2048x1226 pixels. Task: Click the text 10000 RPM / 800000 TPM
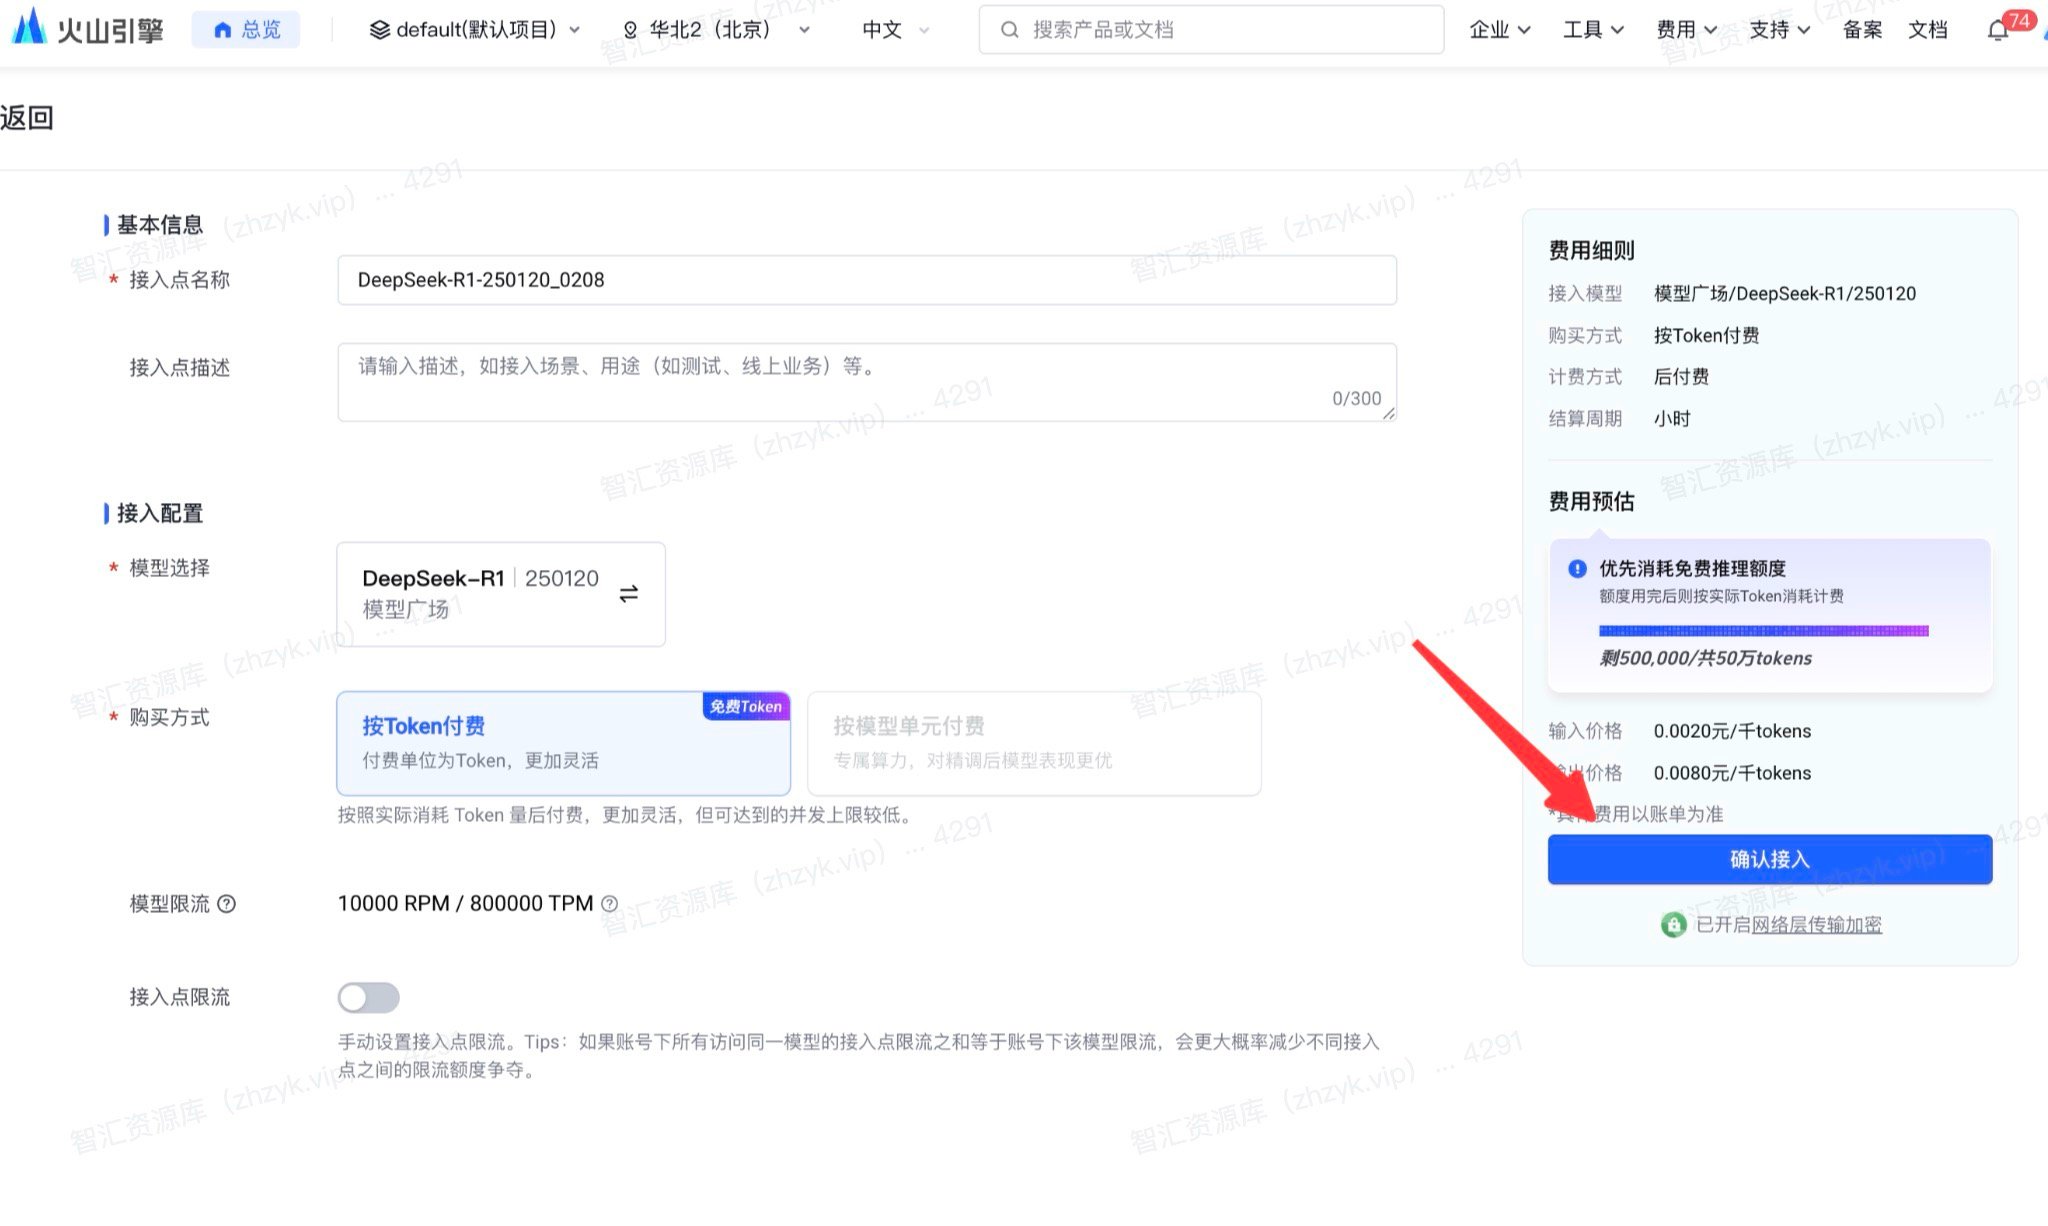465,904
